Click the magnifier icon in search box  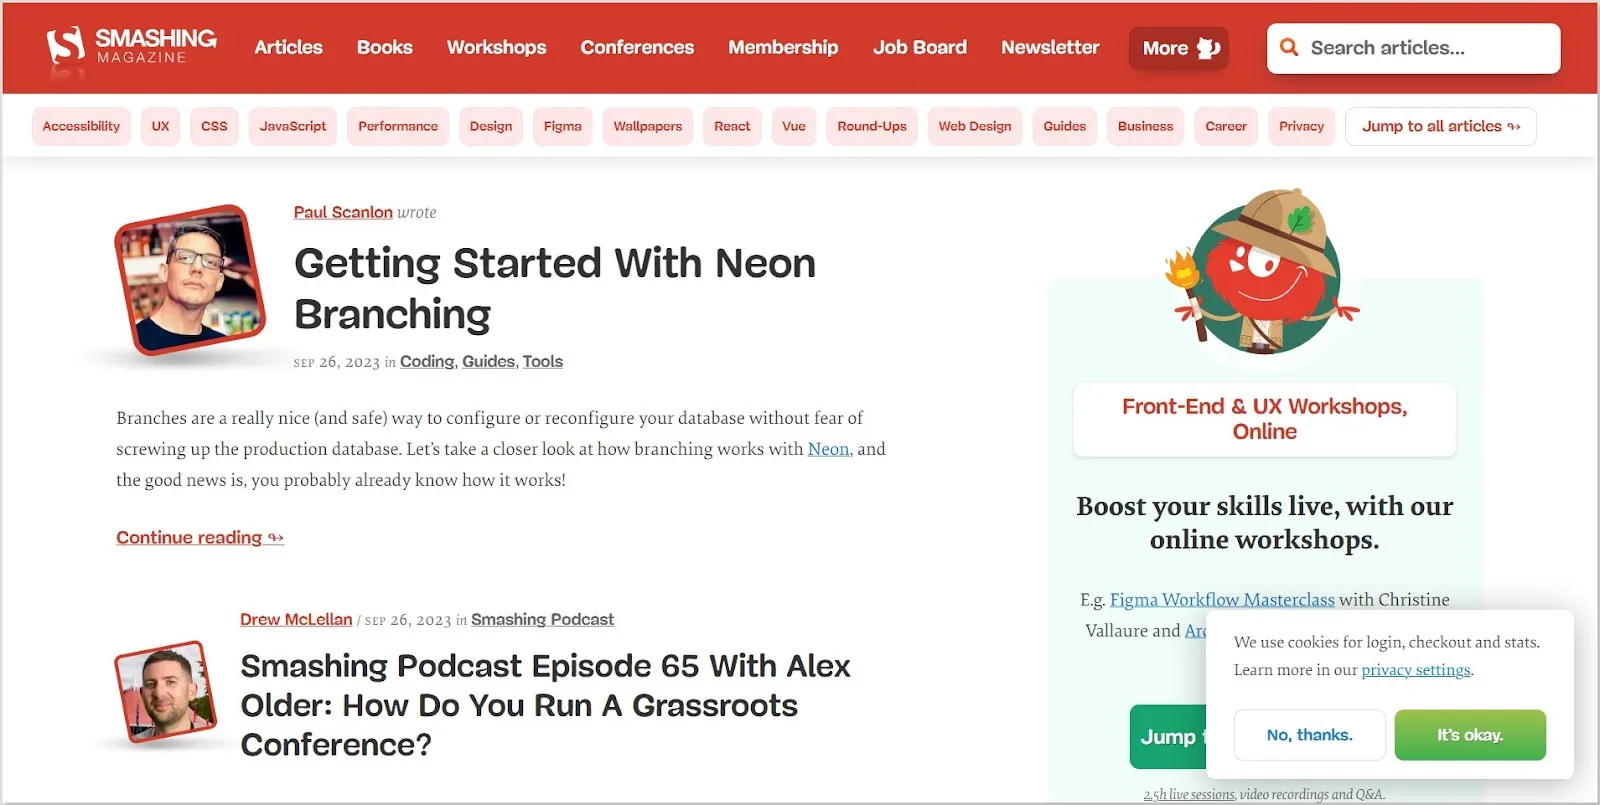tap(1289, 48)
